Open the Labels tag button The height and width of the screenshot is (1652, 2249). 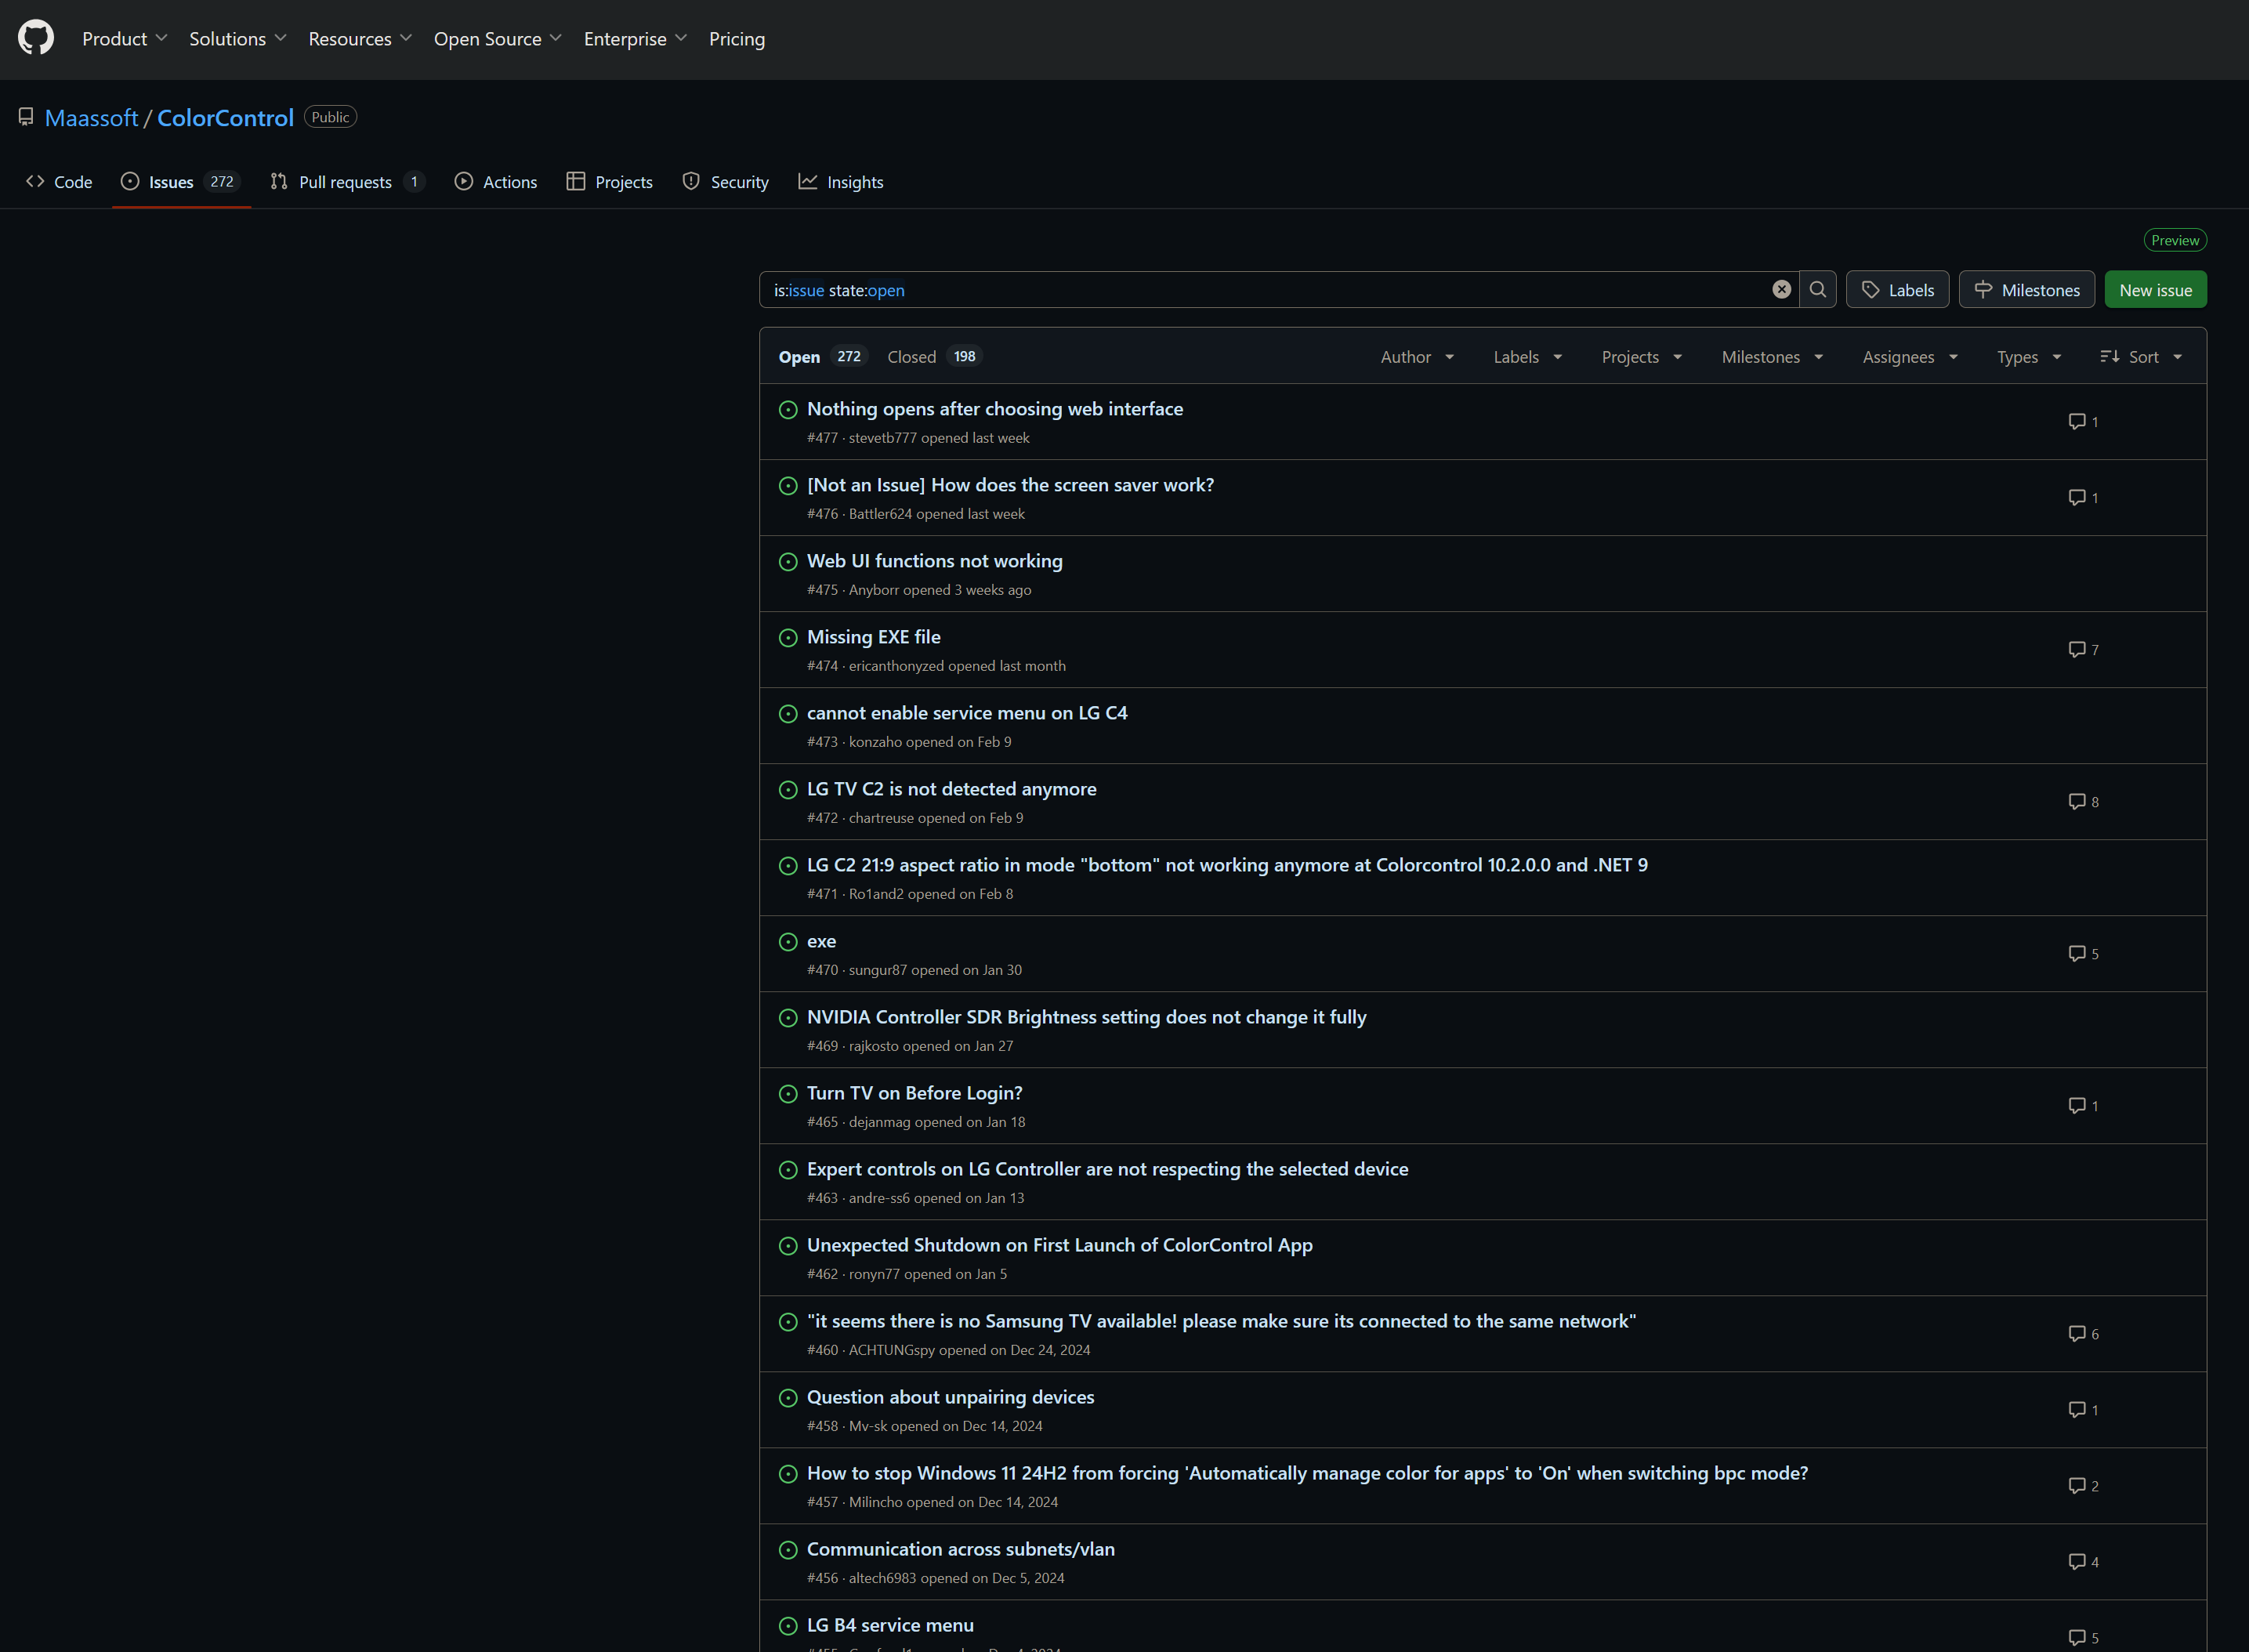[x=1896, y=290]
